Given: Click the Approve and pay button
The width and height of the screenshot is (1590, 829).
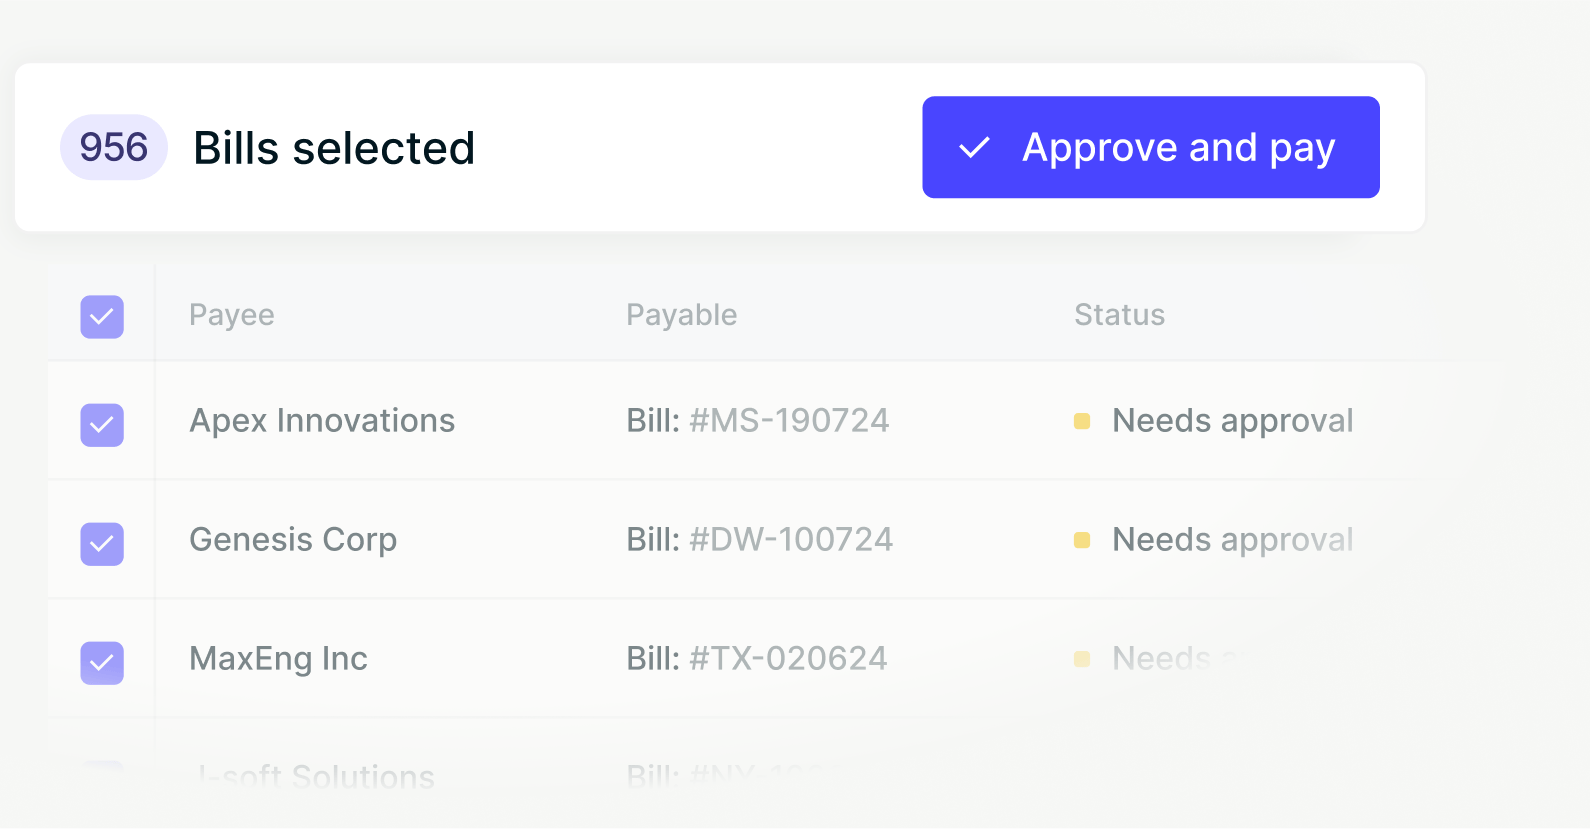Looking at the screenshot, I should tap(1150, 147).
